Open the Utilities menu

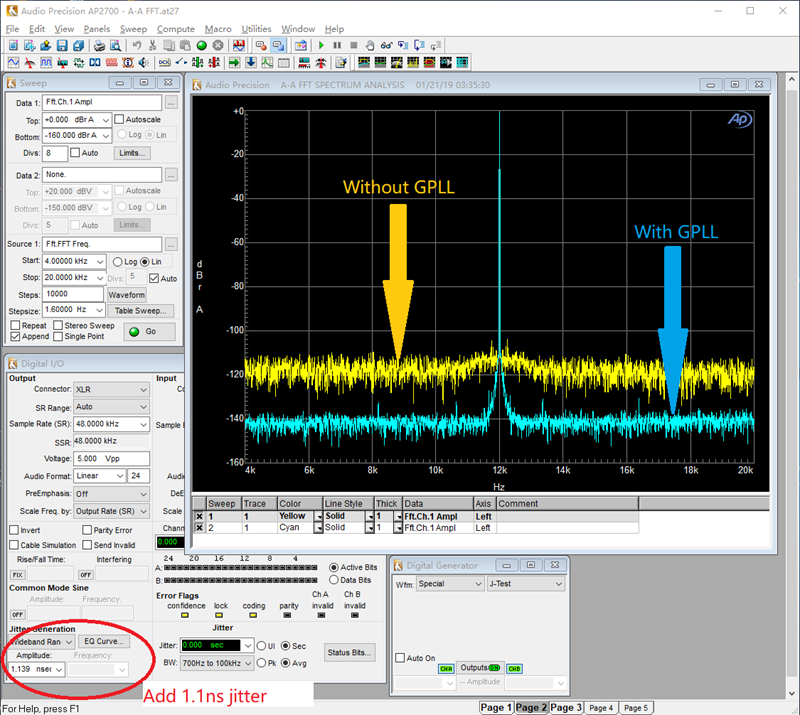pos(256,29)
